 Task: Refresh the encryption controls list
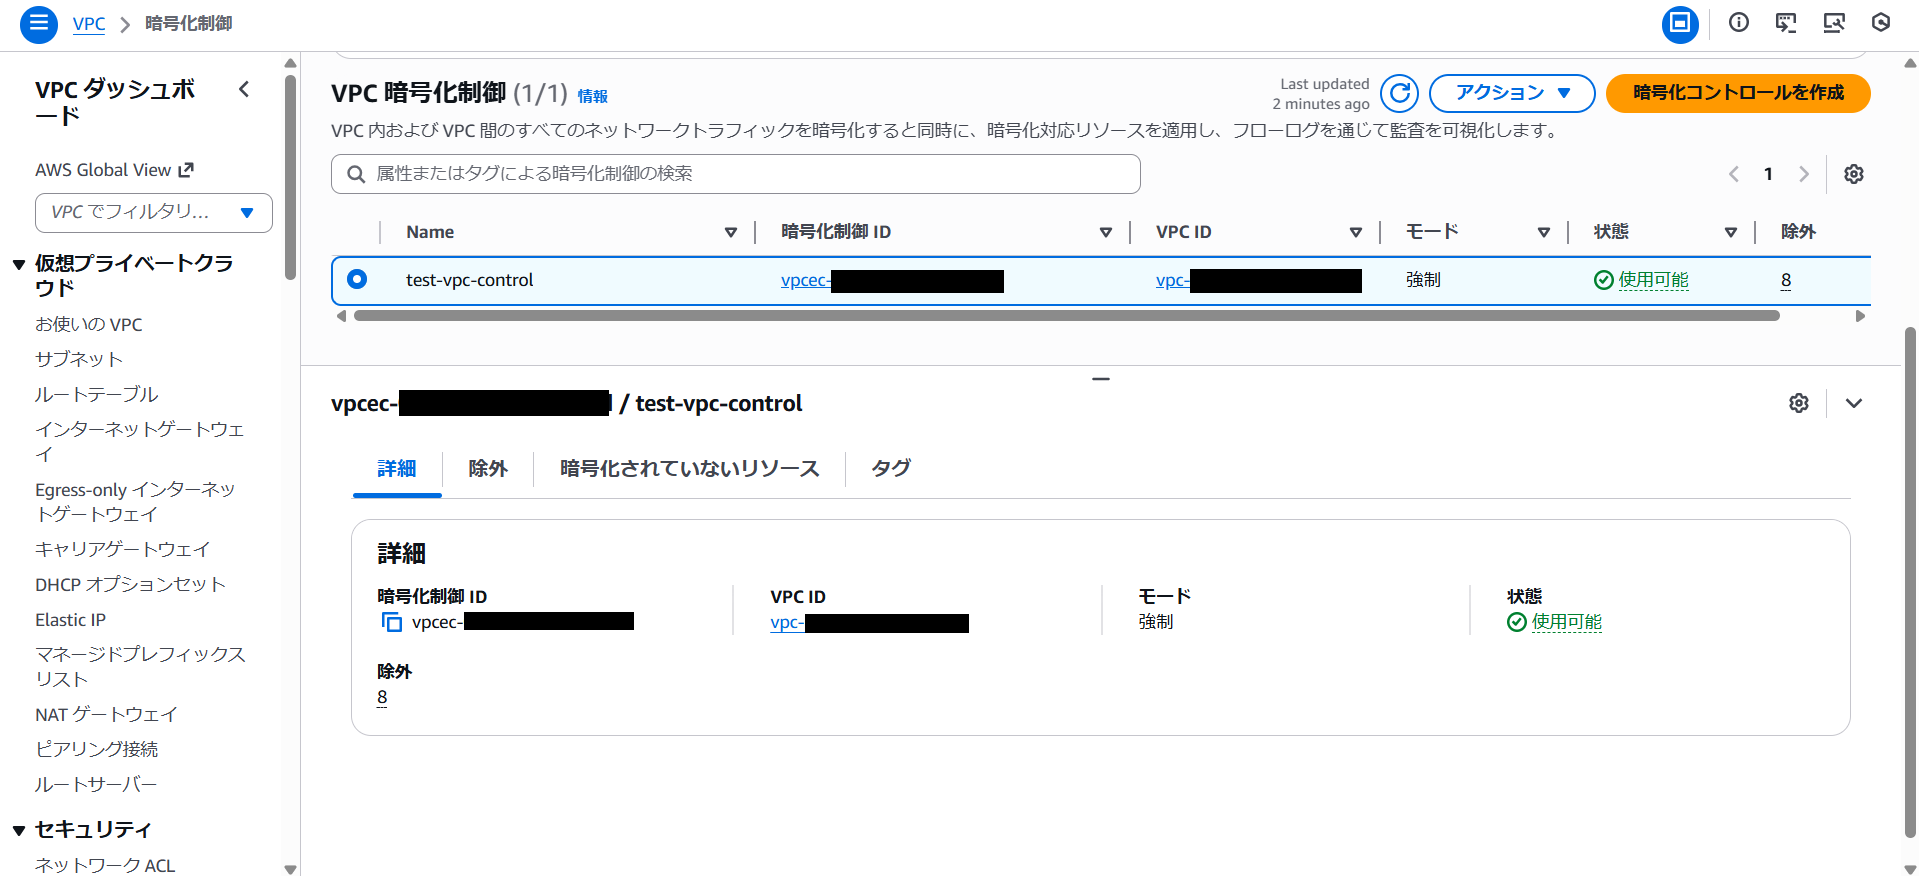point(1399,93)
